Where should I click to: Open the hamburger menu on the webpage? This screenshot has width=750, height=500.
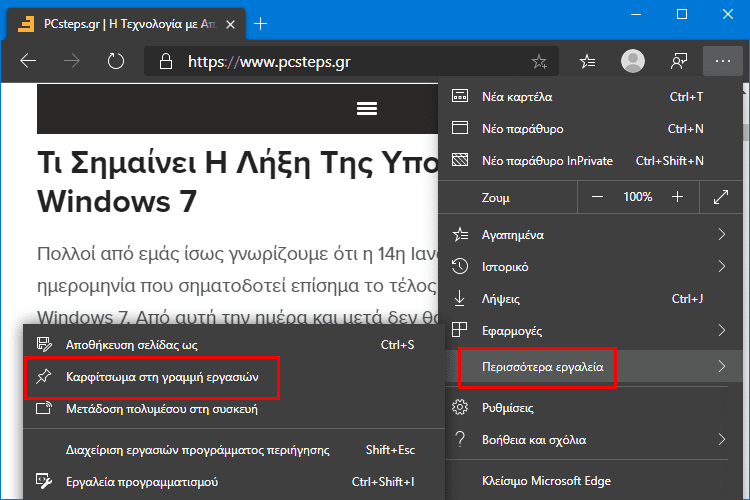(367, 109)
